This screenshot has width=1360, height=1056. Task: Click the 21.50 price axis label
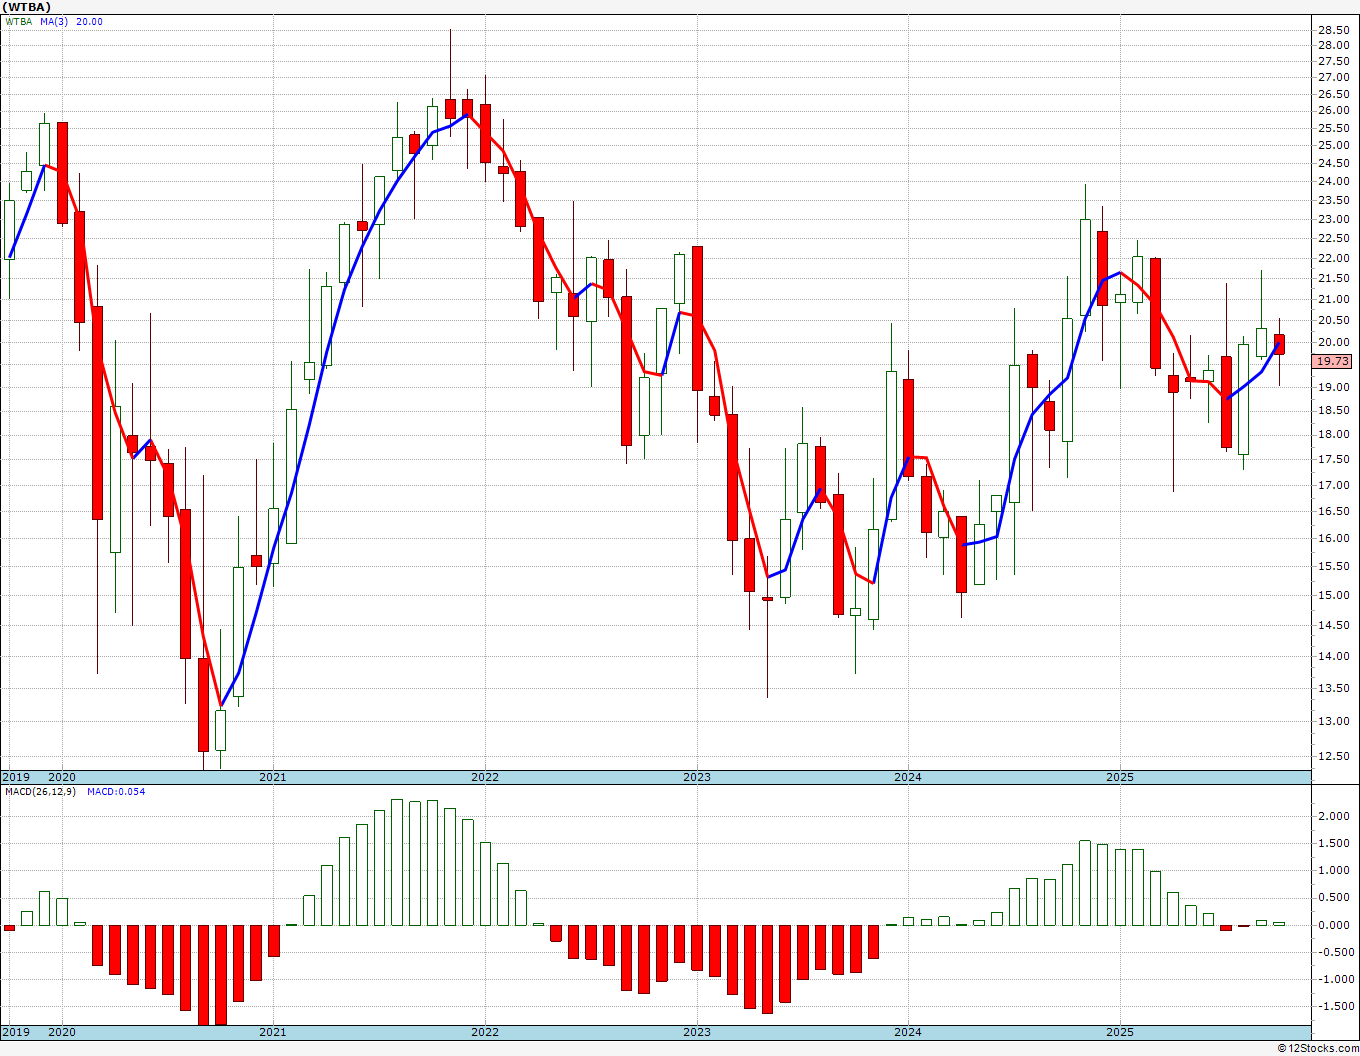(x=1334, y=278)
